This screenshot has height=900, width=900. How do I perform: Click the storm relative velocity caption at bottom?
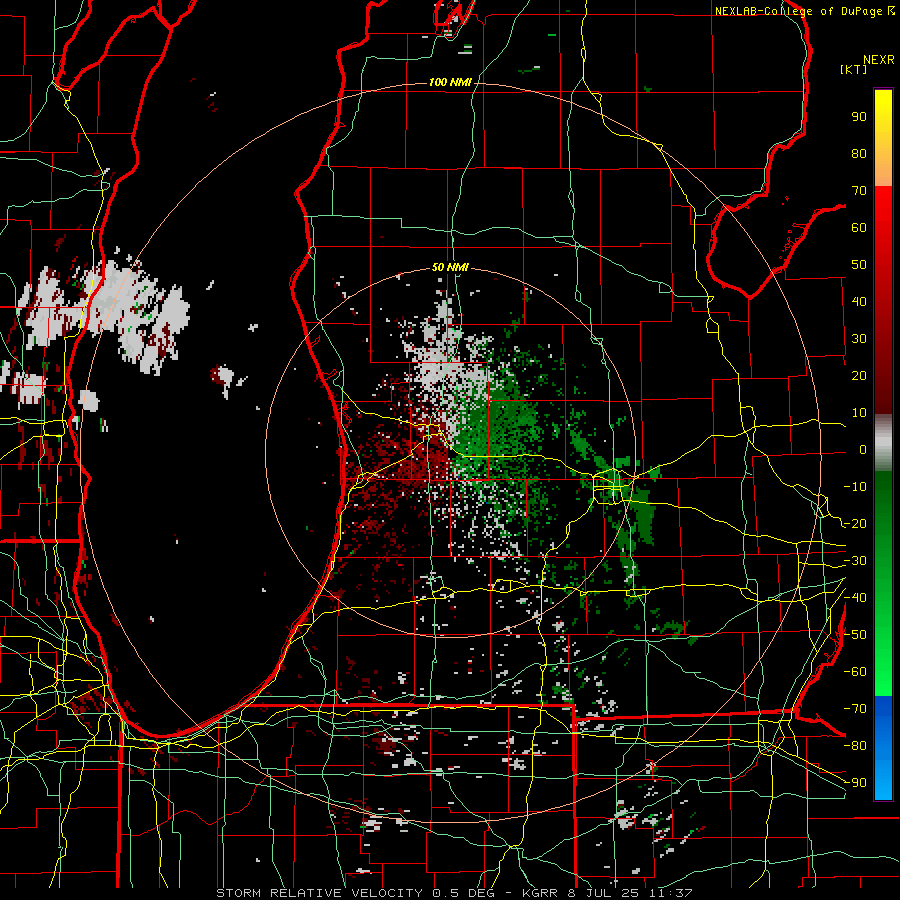[x=454, y=893]
